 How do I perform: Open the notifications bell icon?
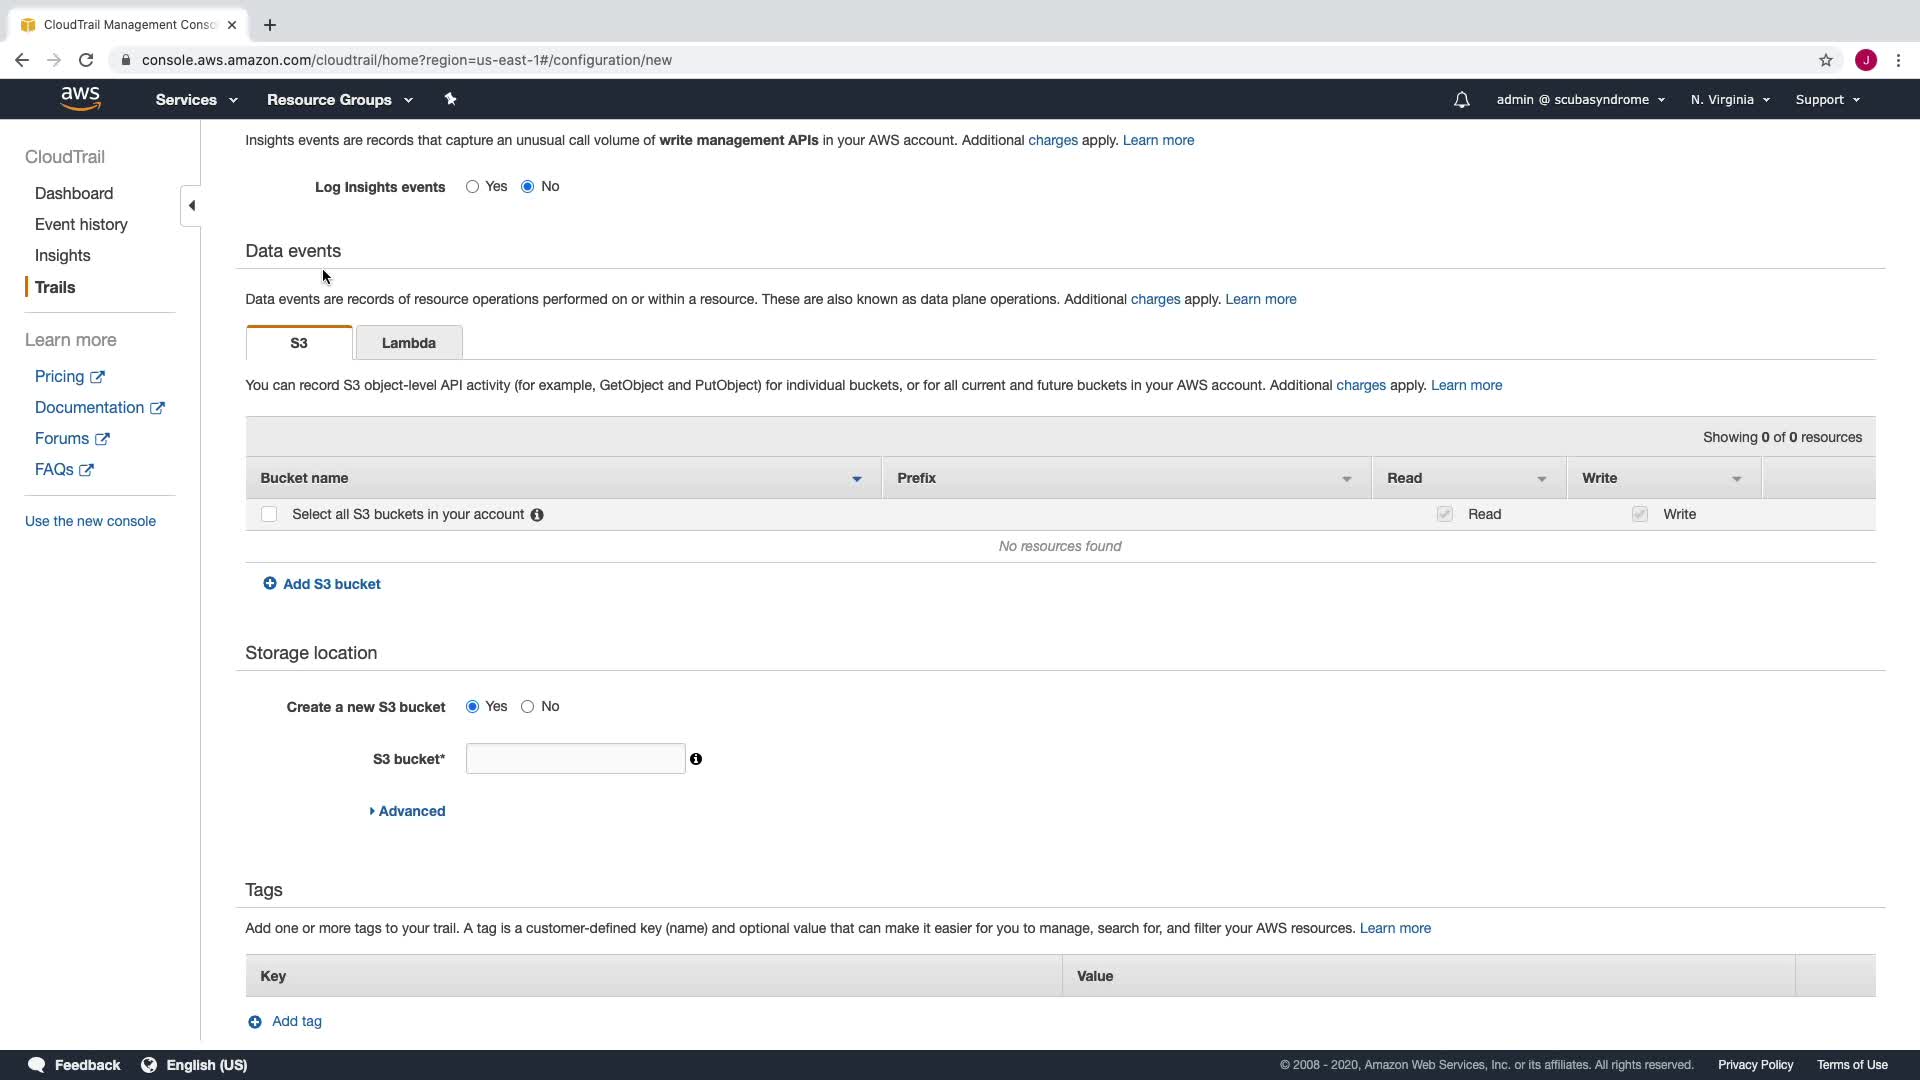[x=1461, y=100]
